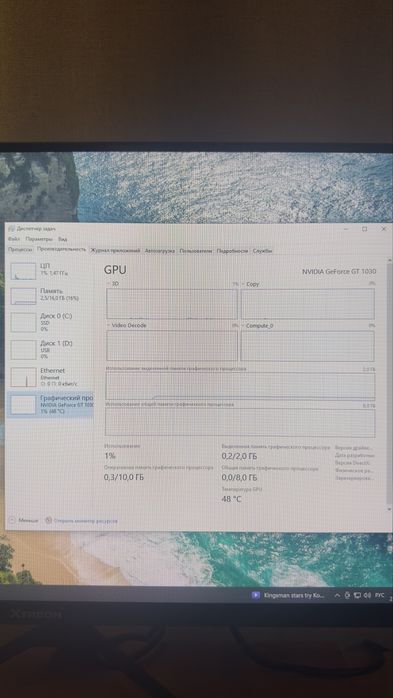The image size is (393, 698).
Task: Click the NVIDIA GeForce GT 1030 title
Action: point(339,272)
